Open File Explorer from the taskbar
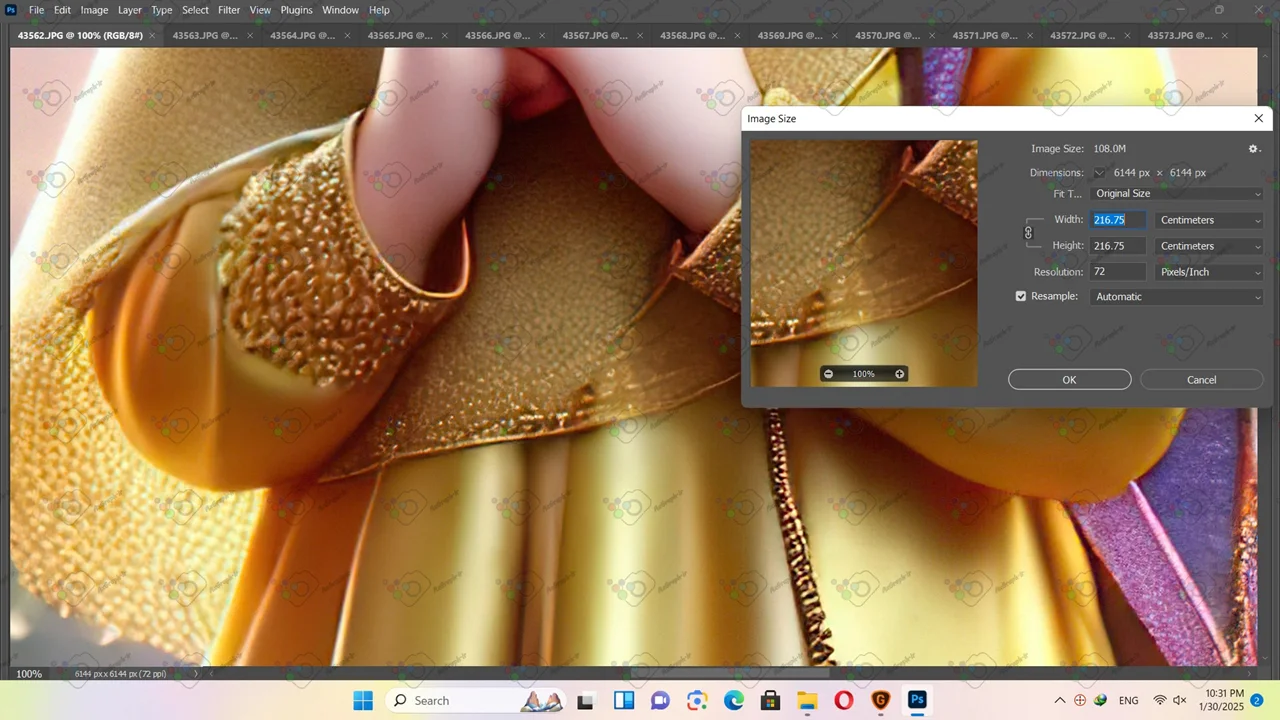 [807, 700]
